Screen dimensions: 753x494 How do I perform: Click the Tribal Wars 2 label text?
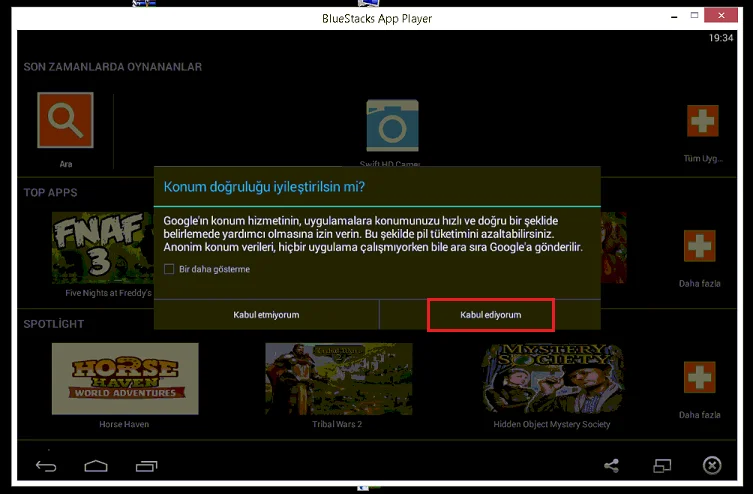[x=337, y=424]
